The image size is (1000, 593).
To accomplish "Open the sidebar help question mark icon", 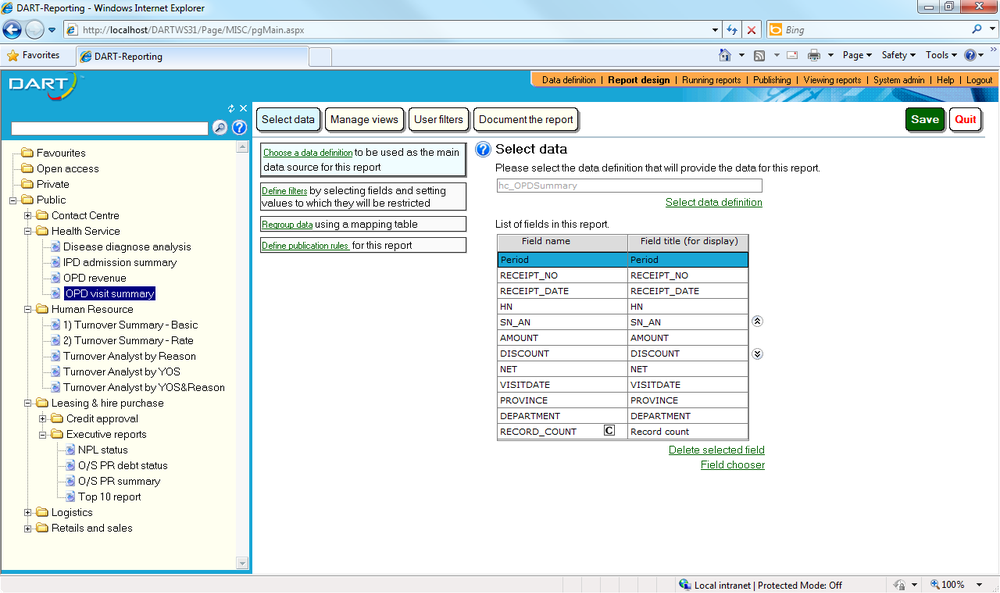I will coord(239,128).
